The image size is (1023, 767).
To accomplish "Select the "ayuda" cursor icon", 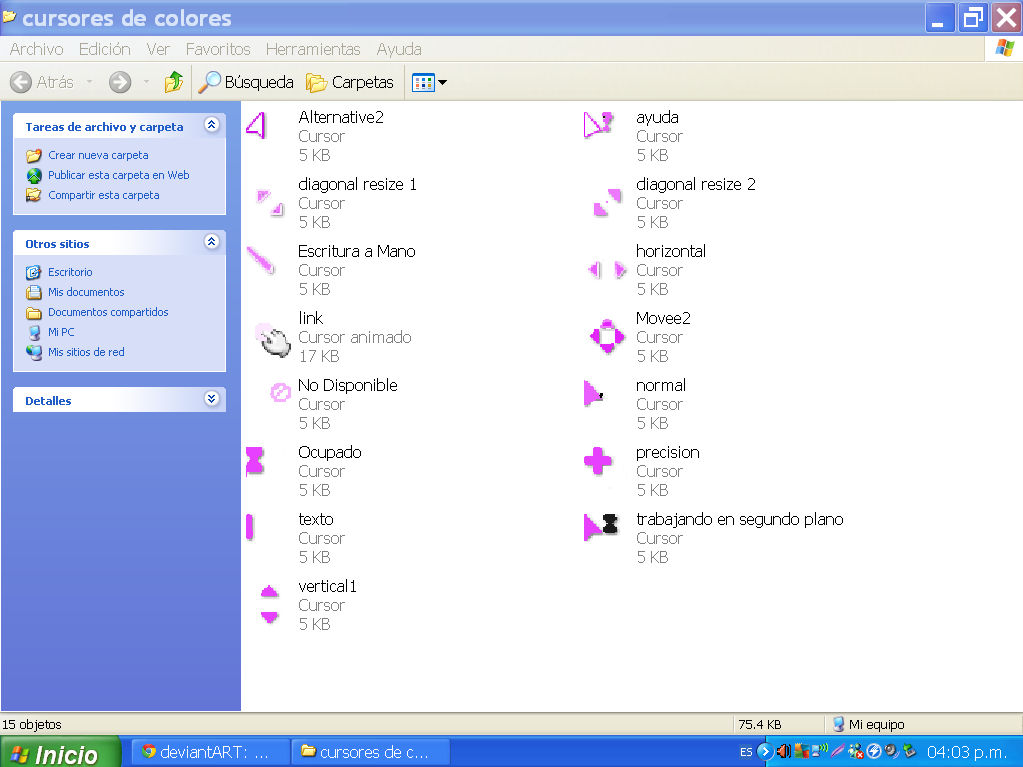I will click(597, 124).
